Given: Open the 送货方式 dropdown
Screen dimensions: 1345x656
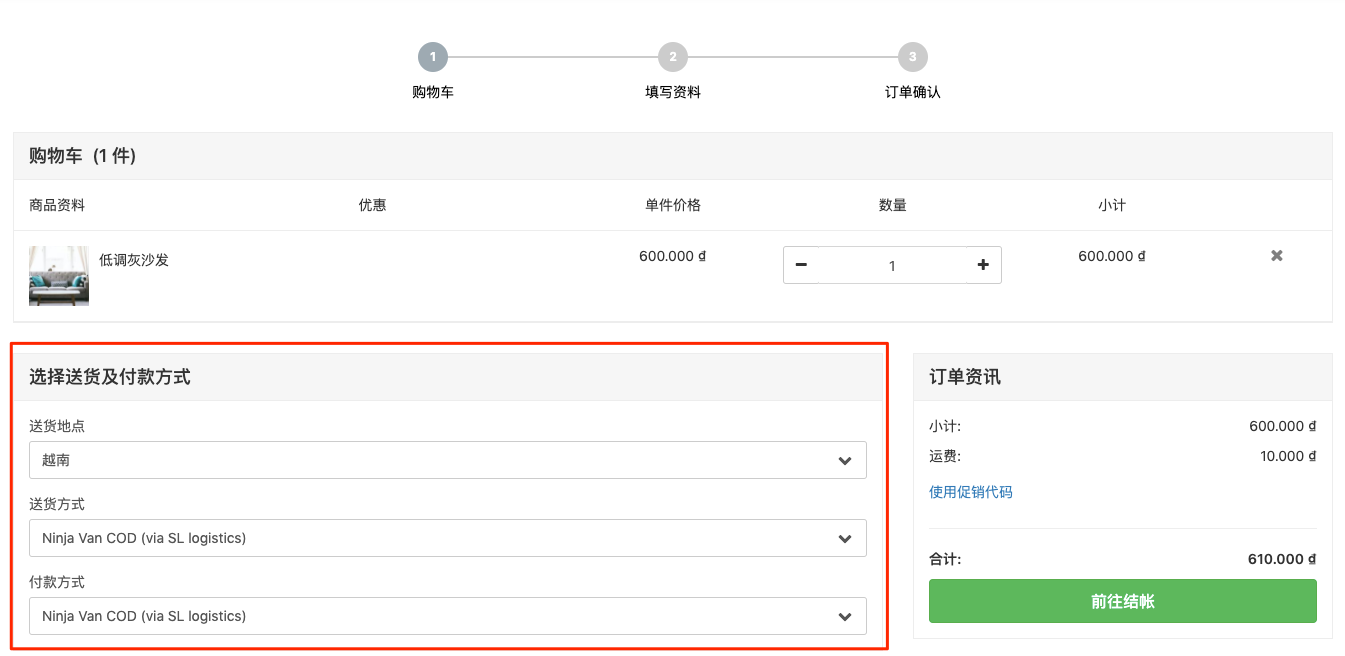Looking at the screenshot, I should (x=448, y=538).
